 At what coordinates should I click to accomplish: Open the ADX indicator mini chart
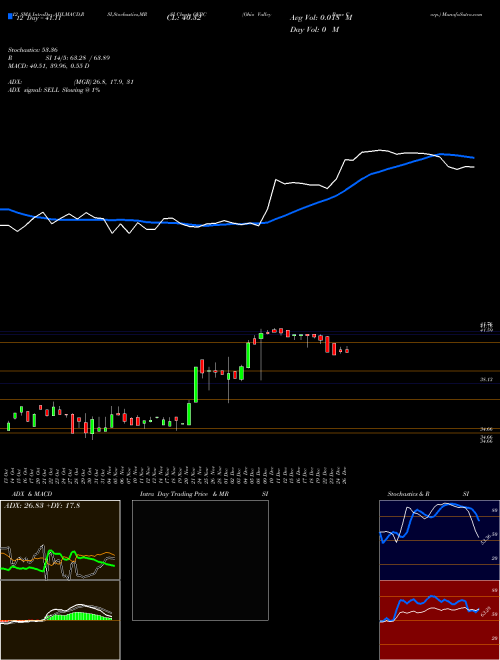pyautogui.click(x=60, y=540)
